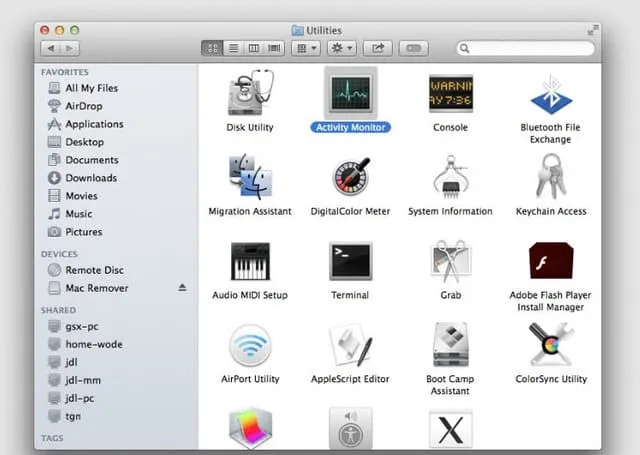This screenshot has width=640, height=455.
Task: Switch to icon view
Action: pyautogui.click(x=212, y=48)
